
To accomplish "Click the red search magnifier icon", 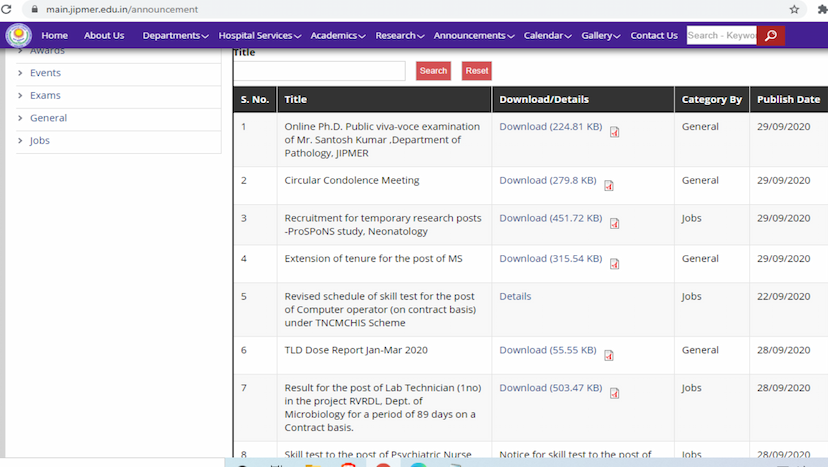I will tap(770, 36).
